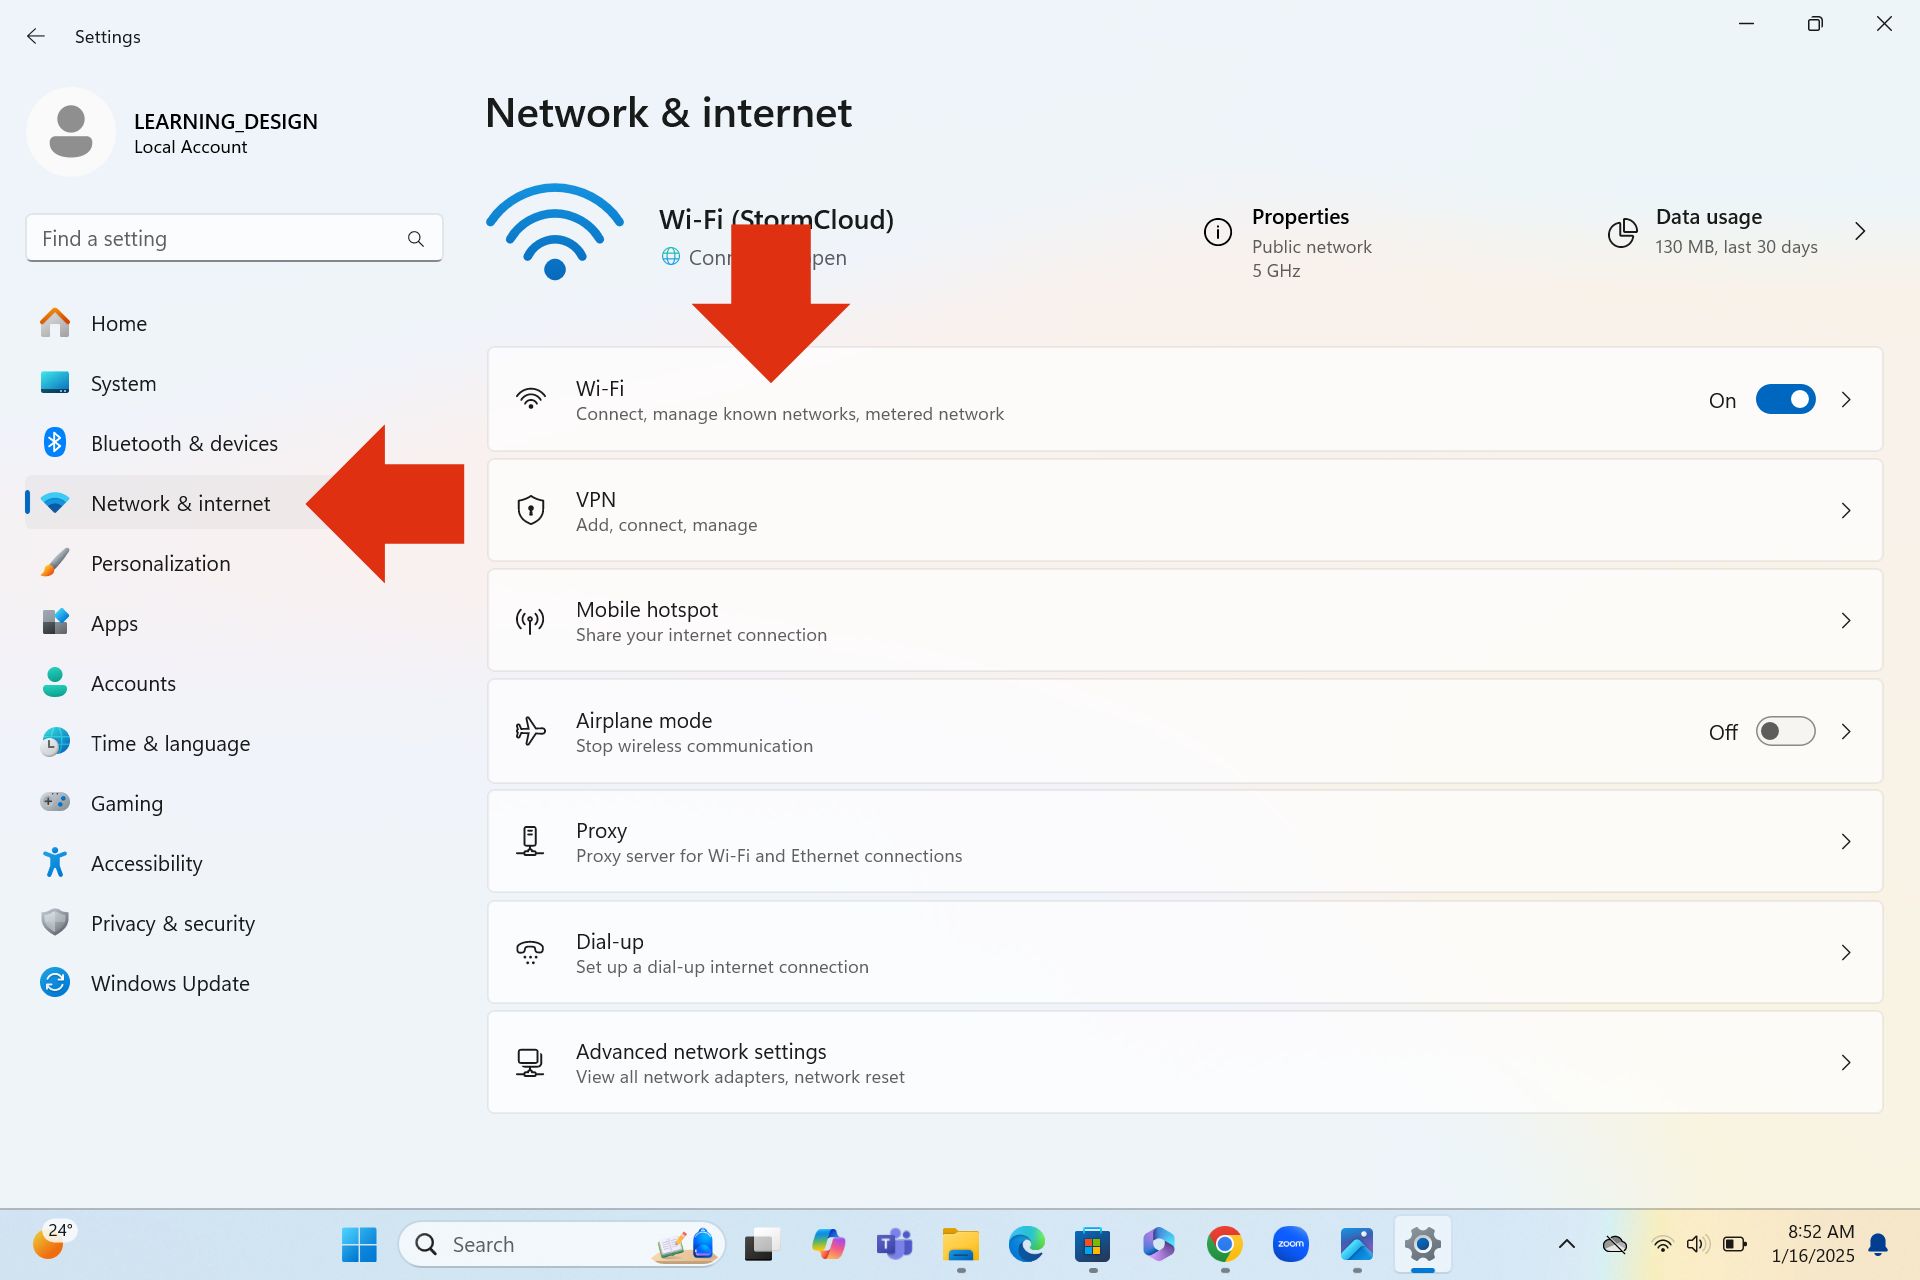Expand the Proxy row chevron
This screenshot has width=1920, height=1280.
[1846, 842]
